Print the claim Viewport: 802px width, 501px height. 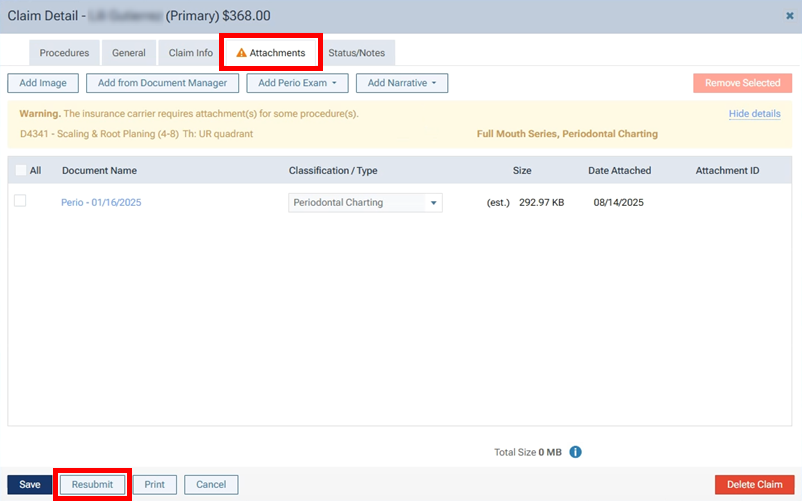coord(154,485)
